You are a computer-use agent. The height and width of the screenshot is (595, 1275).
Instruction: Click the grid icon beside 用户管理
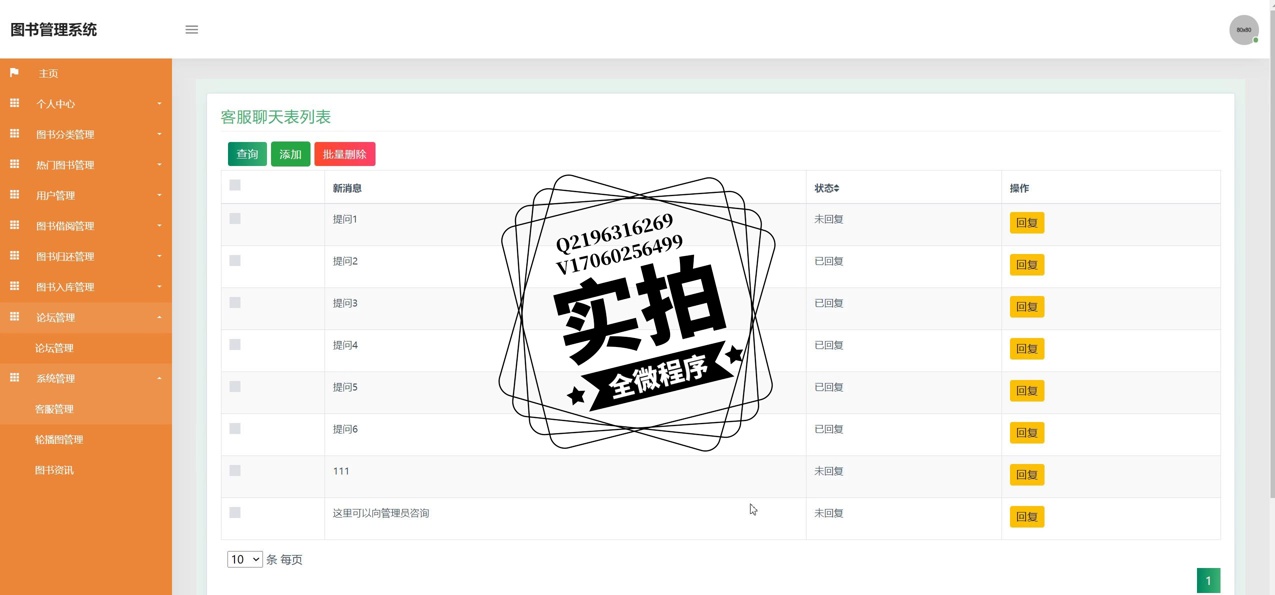(14, 195)
